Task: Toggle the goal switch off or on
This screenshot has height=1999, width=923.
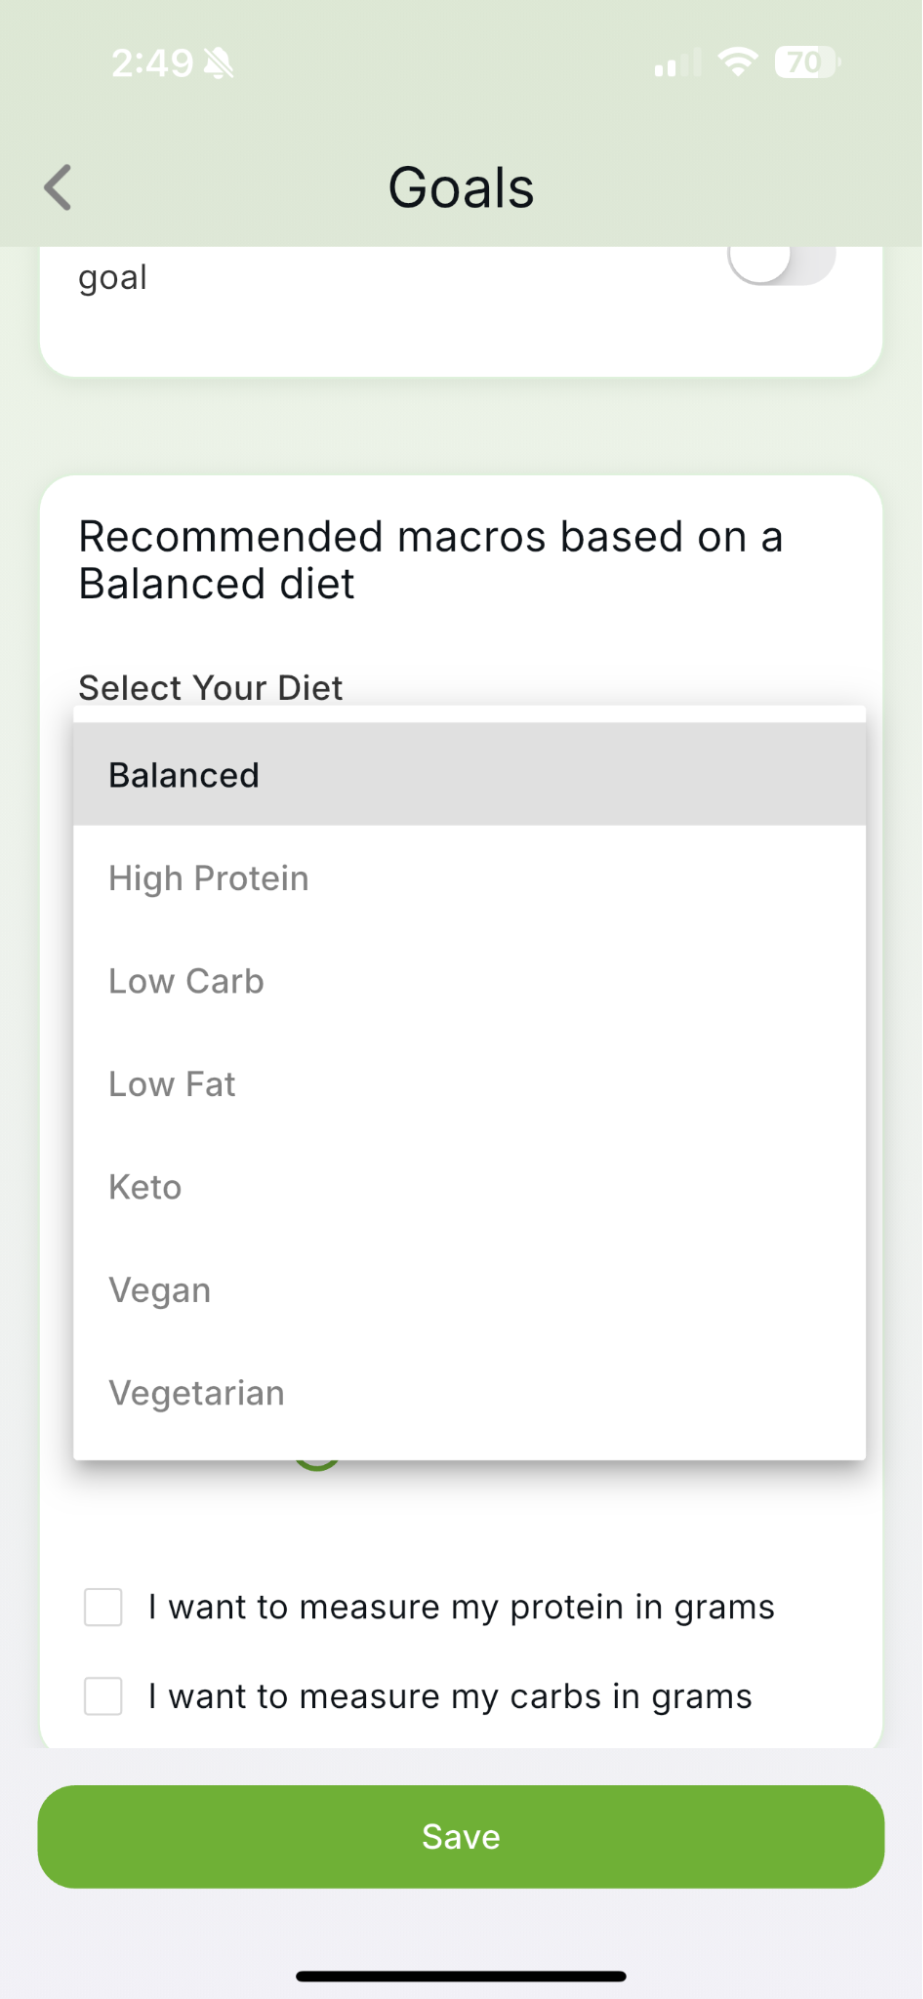Action: [x=781, y=265]
